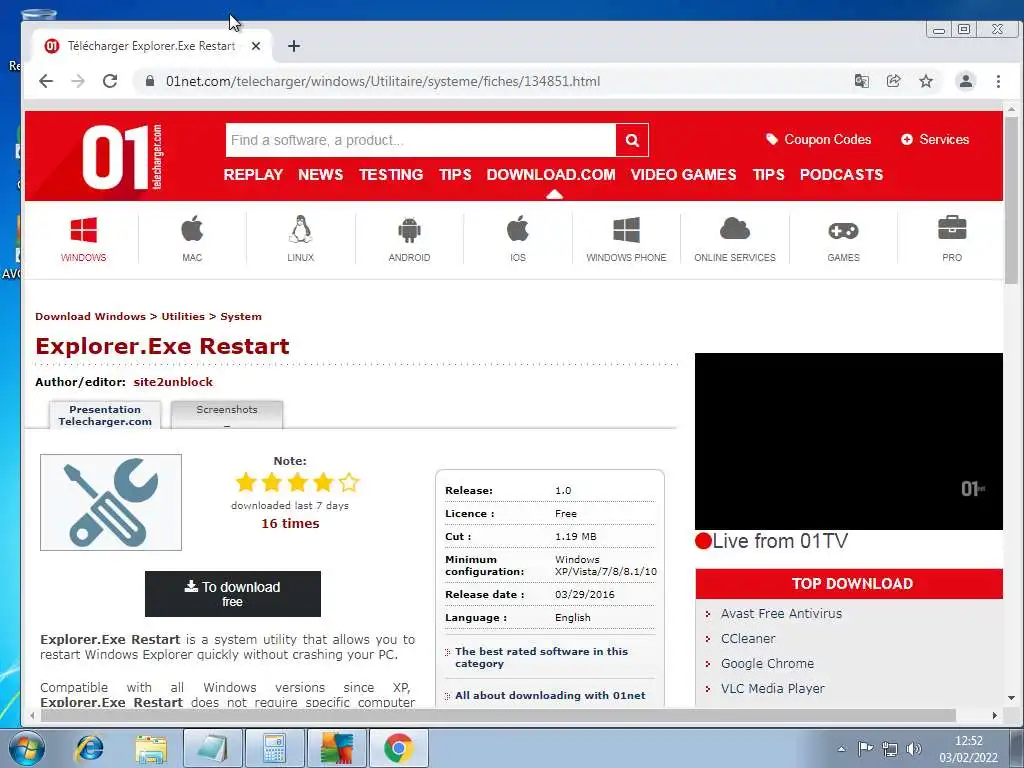The width and height of the screenshot is (1024, 768).
Task: Click the Download Windows breadcrumb
Action: (x=90, y=316)
